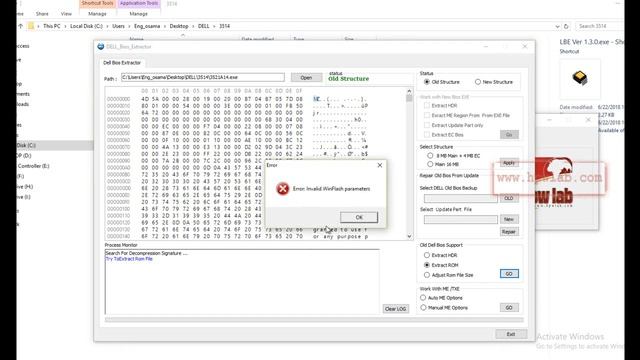640x360 pixels.
Task: Open the Share tab in Explorer
Action: 42,14
